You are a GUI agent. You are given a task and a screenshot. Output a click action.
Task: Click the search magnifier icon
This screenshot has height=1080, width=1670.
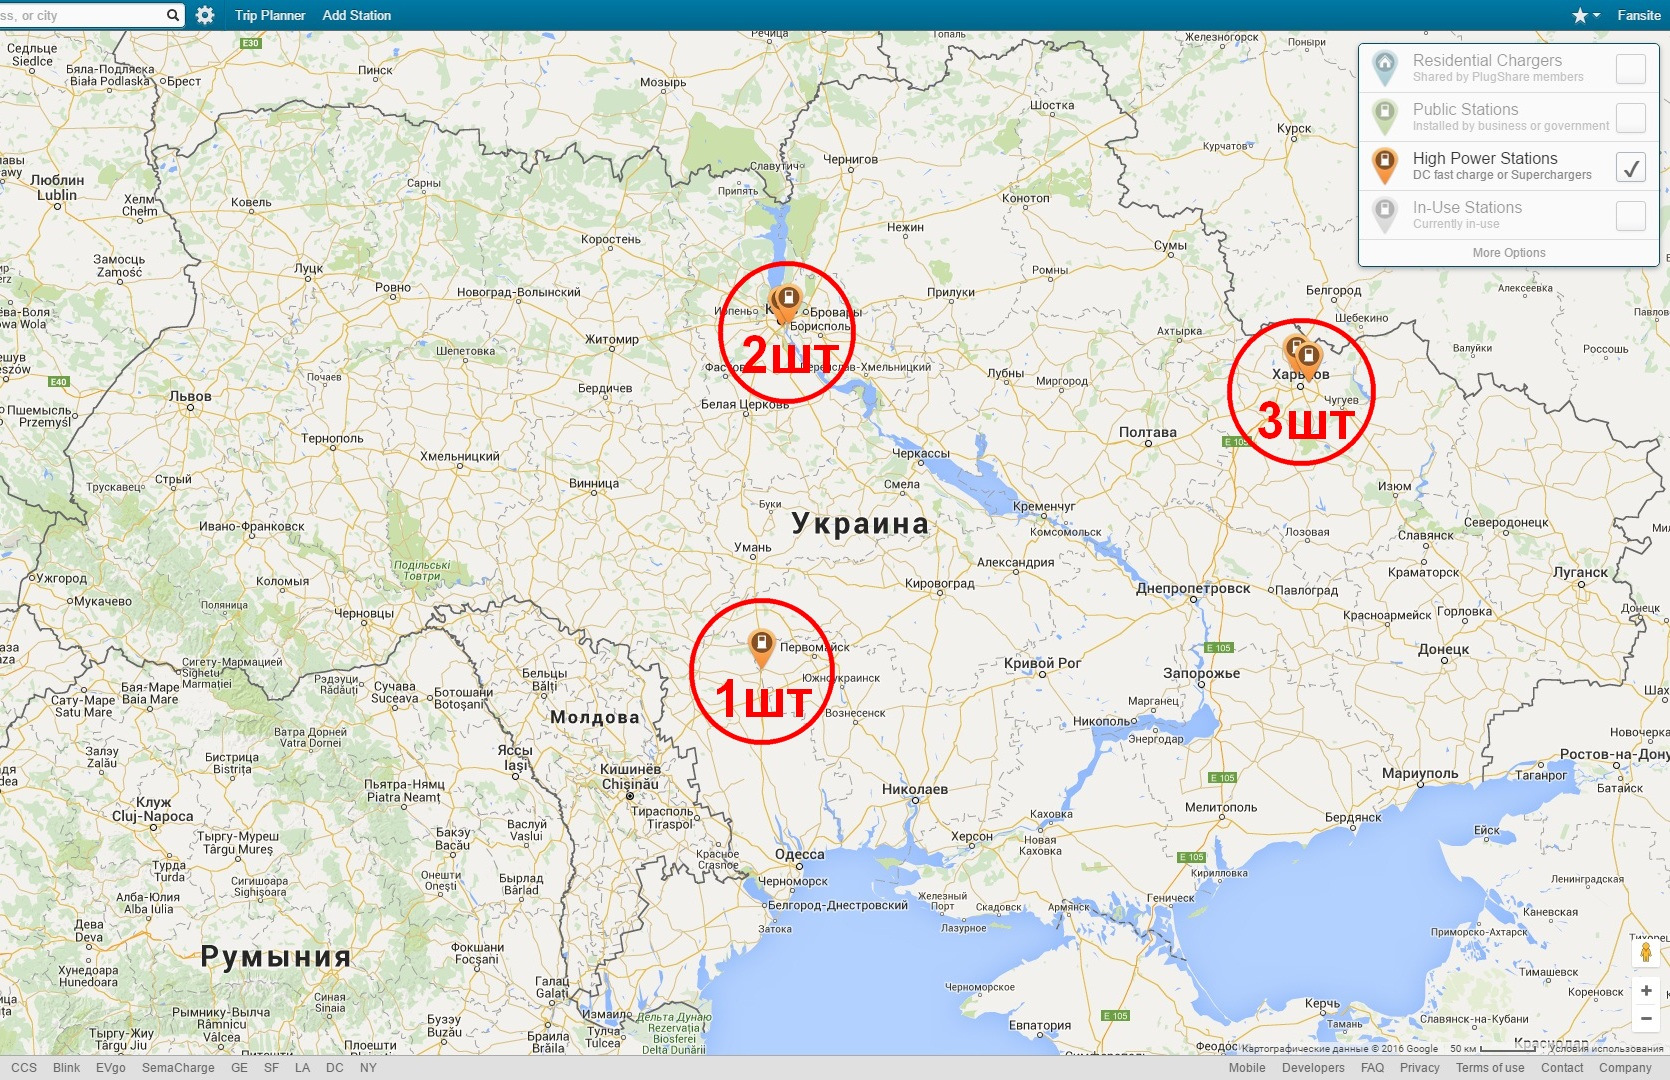click(x=172, y=15)
